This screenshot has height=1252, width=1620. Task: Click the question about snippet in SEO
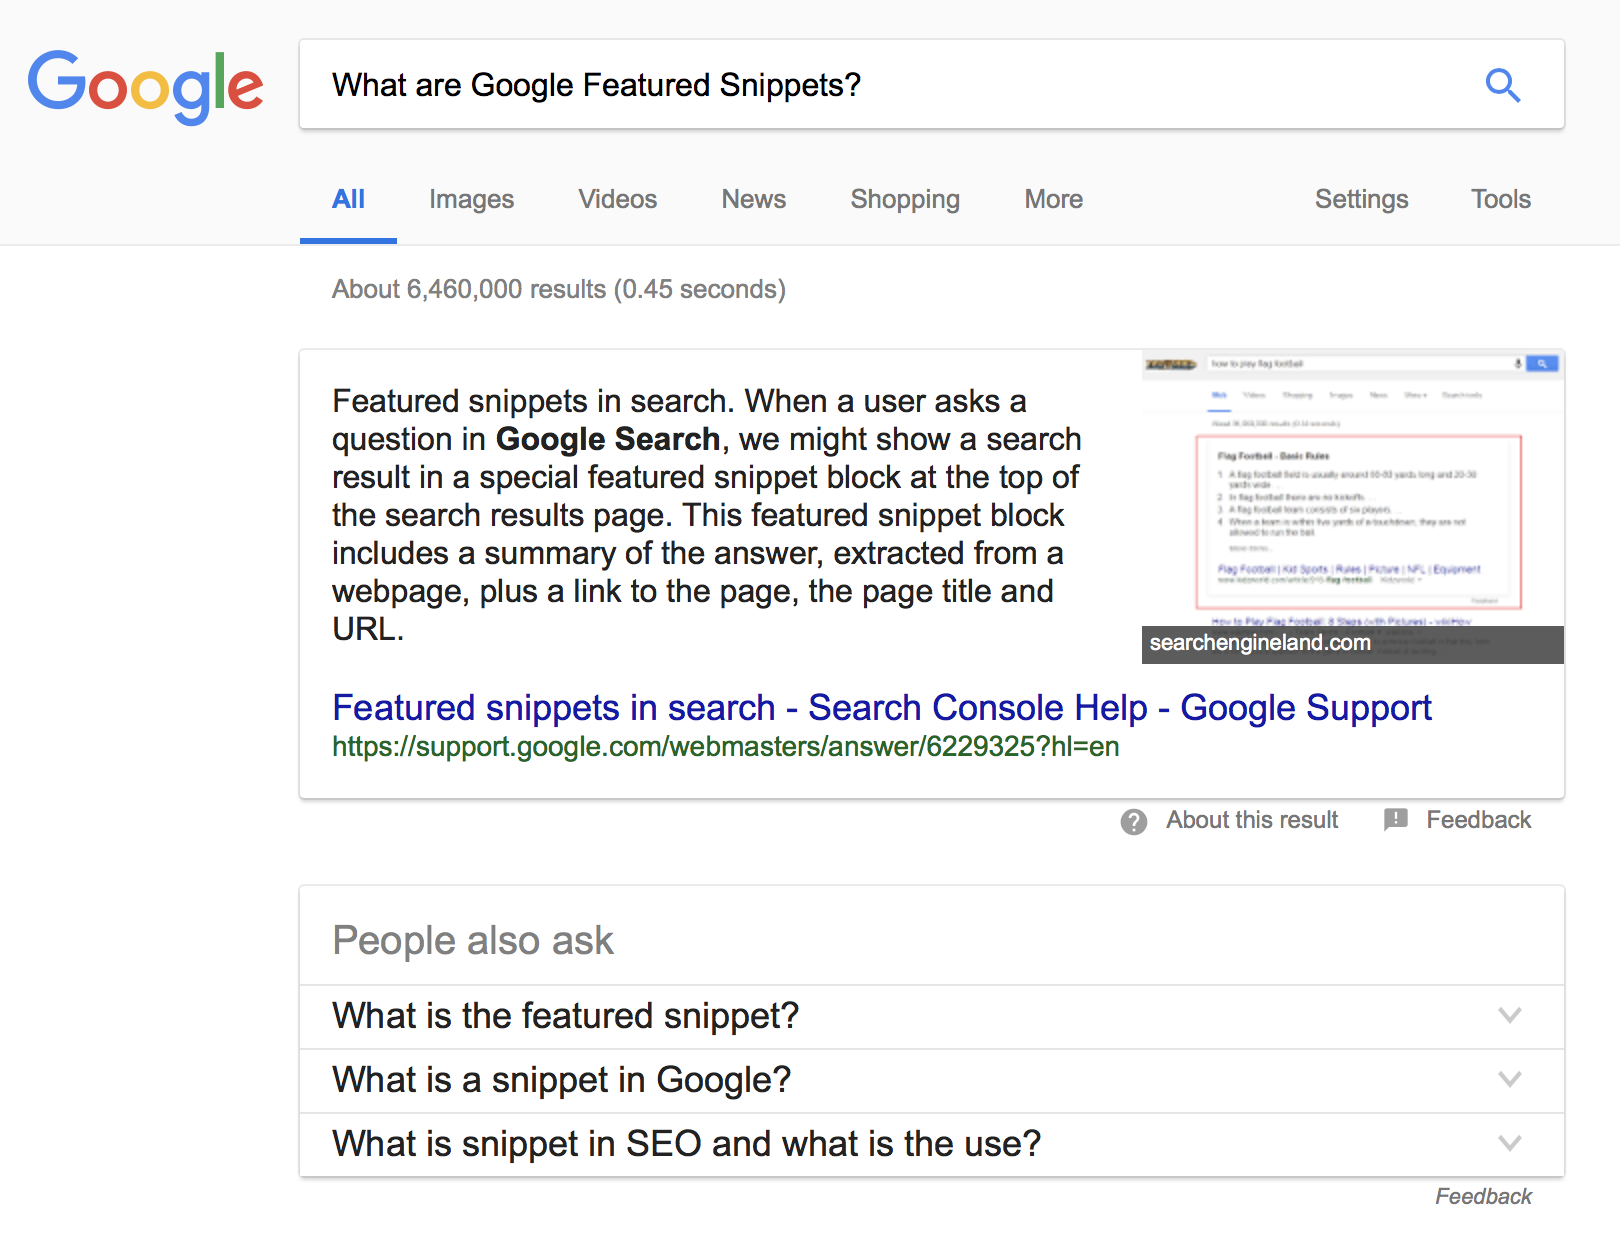tap(686, 1144)
